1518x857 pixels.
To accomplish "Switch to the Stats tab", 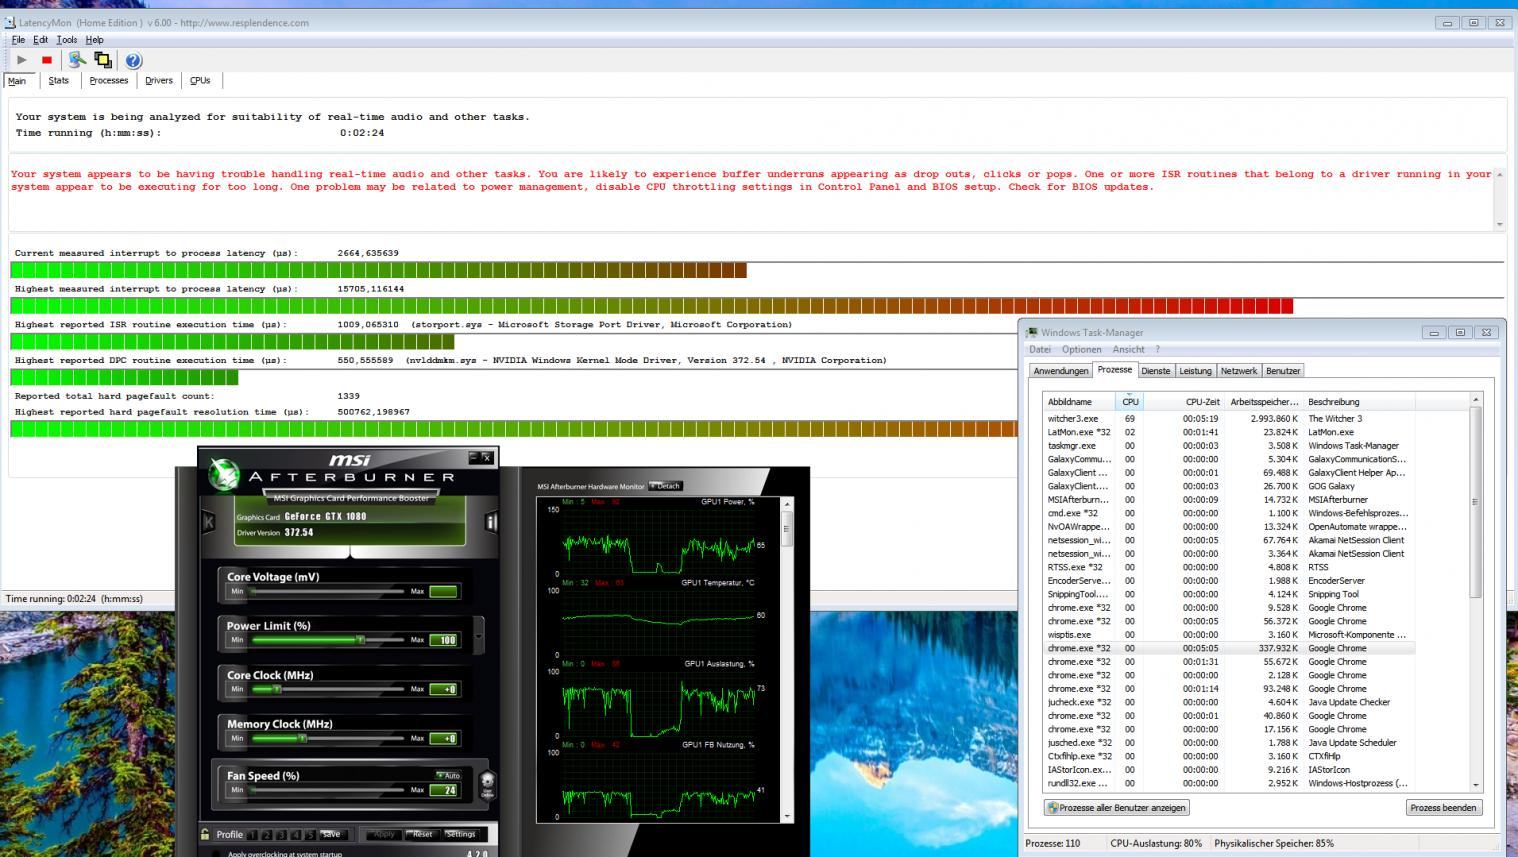I will 59,81.
